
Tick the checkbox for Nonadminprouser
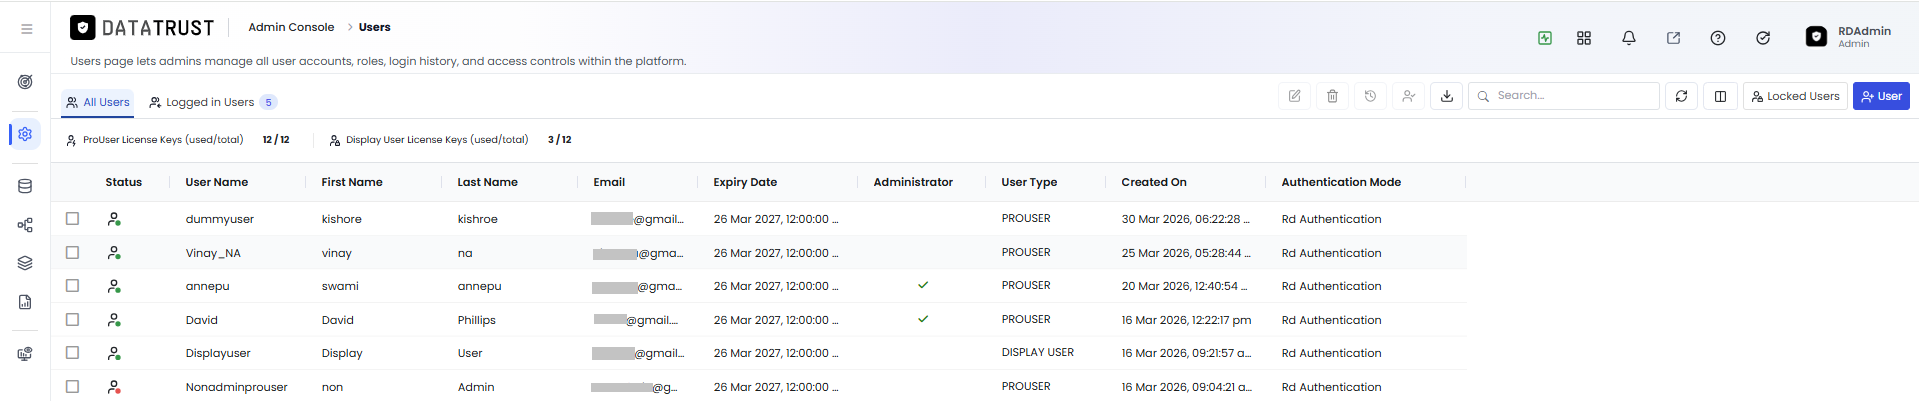pyautogui.click(x=72, y=386)
